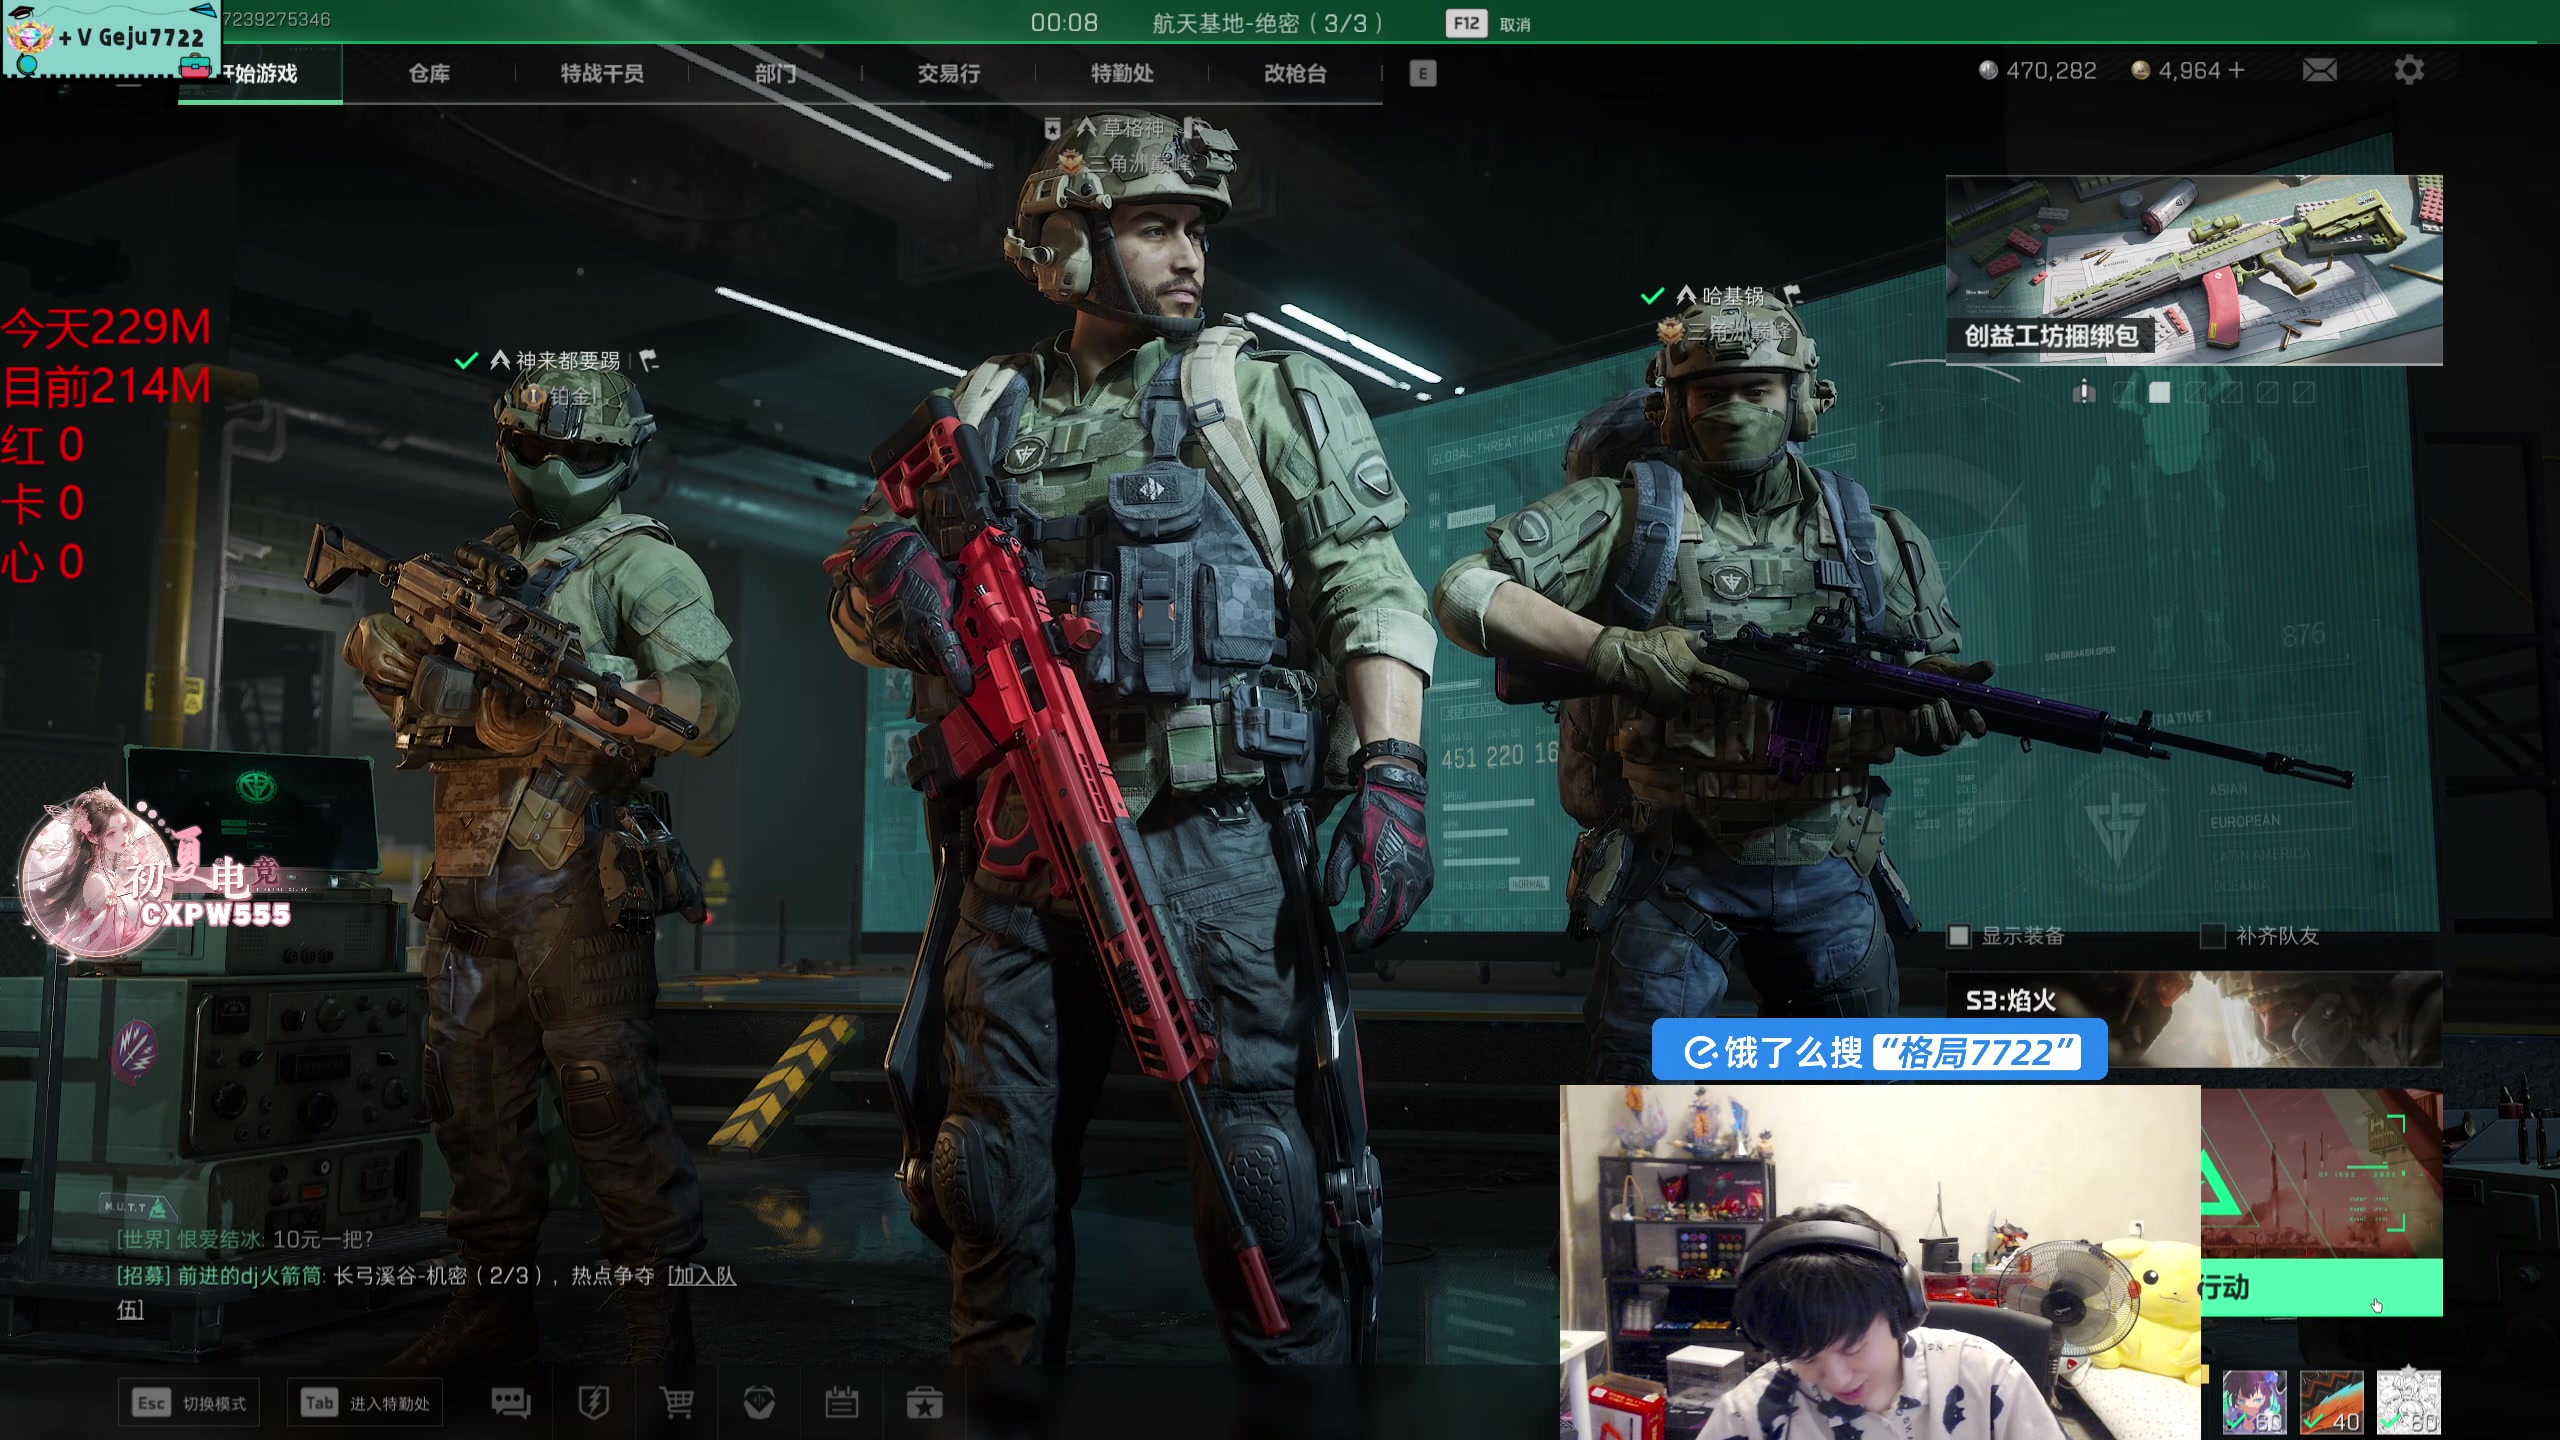The width and height of the screenshot is (2560, 1440).
Task: Open the 改枪台 tab
Action: (1295, 73)
